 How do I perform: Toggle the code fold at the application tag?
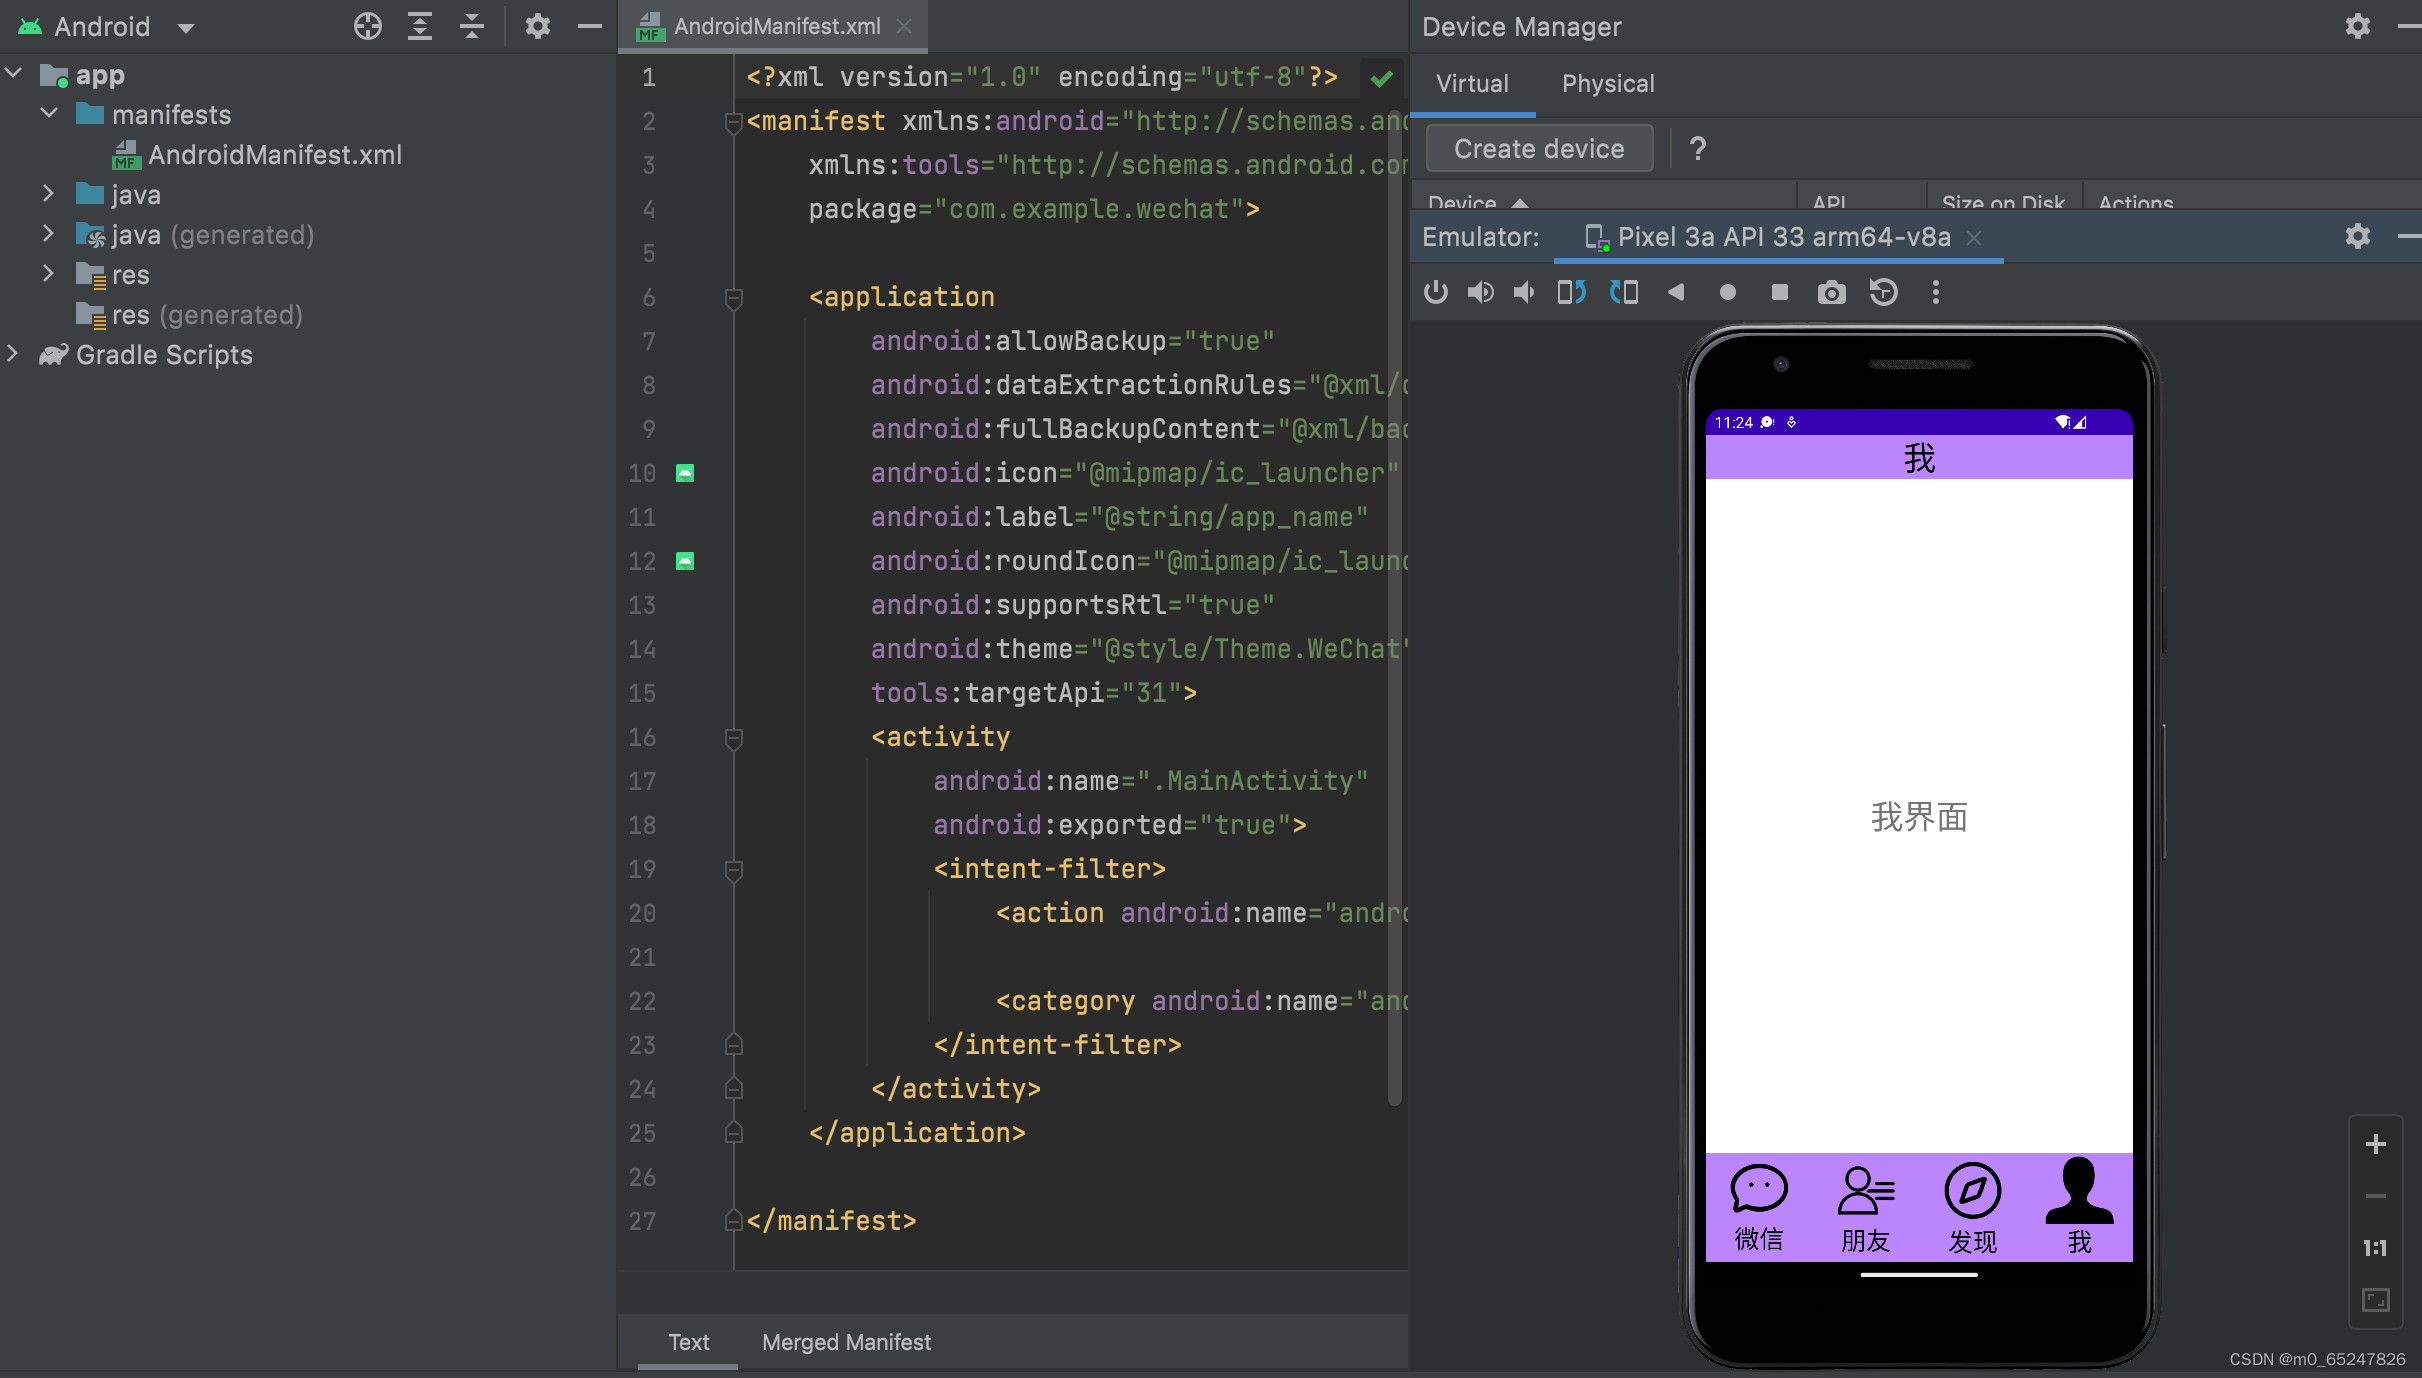(x=735, y=298)
